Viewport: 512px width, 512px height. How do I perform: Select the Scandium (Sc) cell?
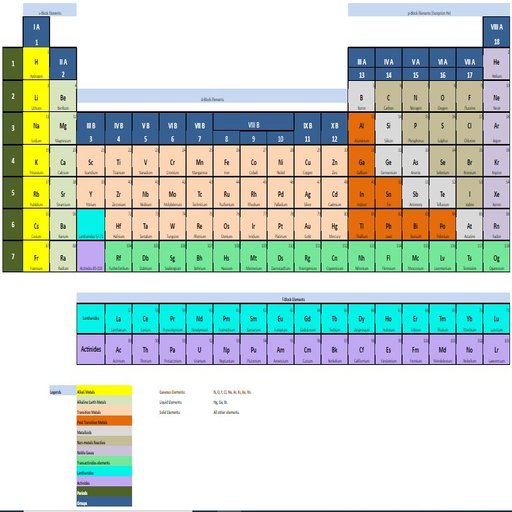(x=91, y=160)
